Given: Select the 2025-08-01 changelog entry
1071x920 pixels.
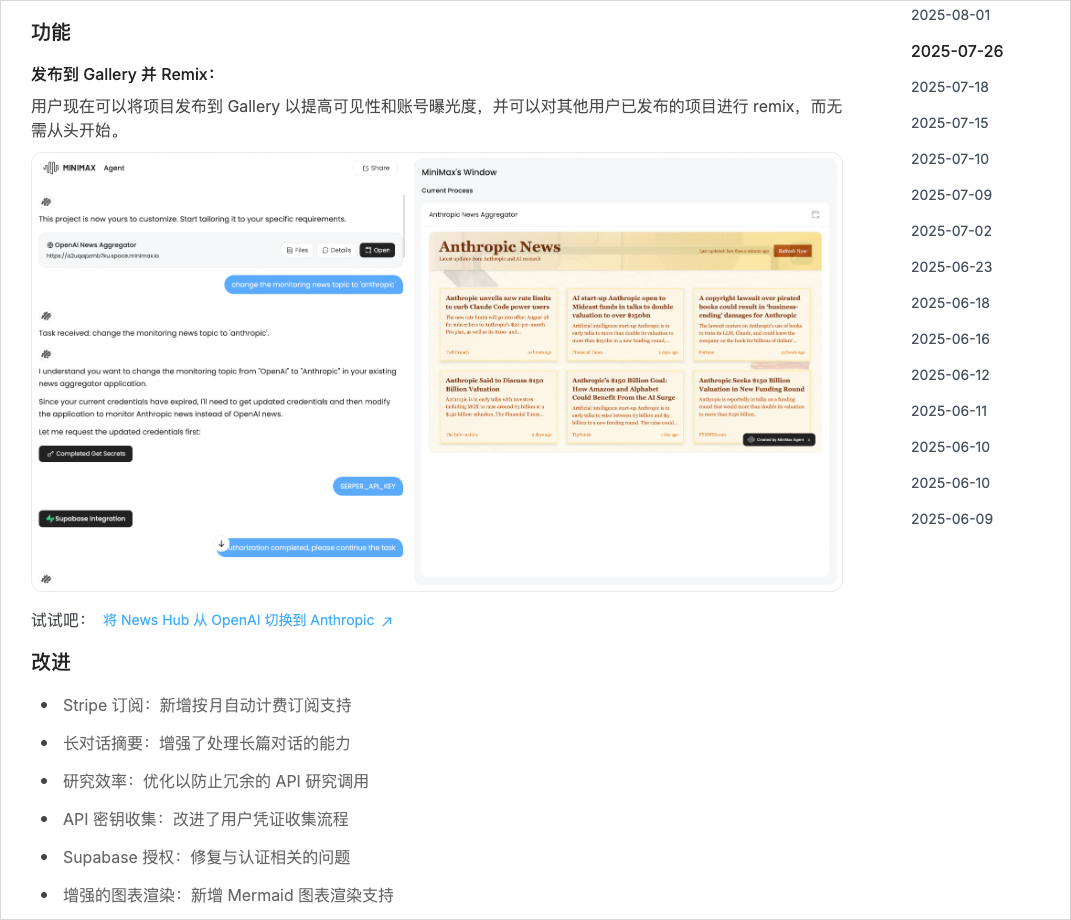Looking at the screenshot, I should [949, 15].
